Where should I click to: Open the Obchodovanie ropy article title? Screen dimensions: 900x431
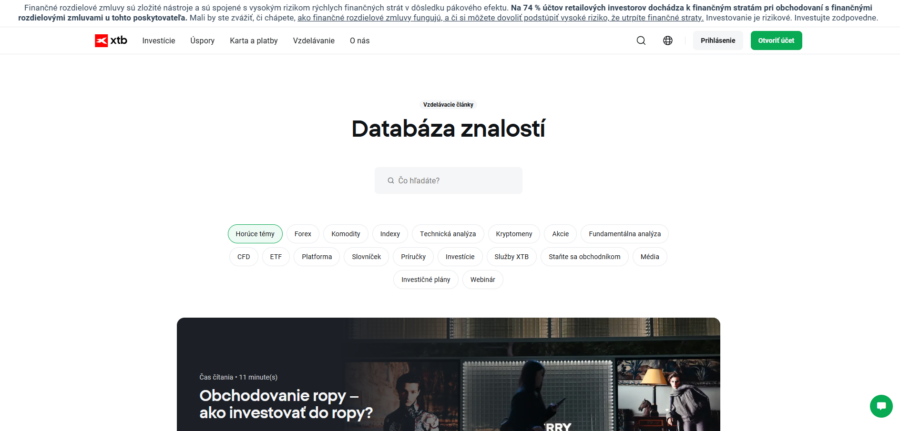(x=286, y=404)
